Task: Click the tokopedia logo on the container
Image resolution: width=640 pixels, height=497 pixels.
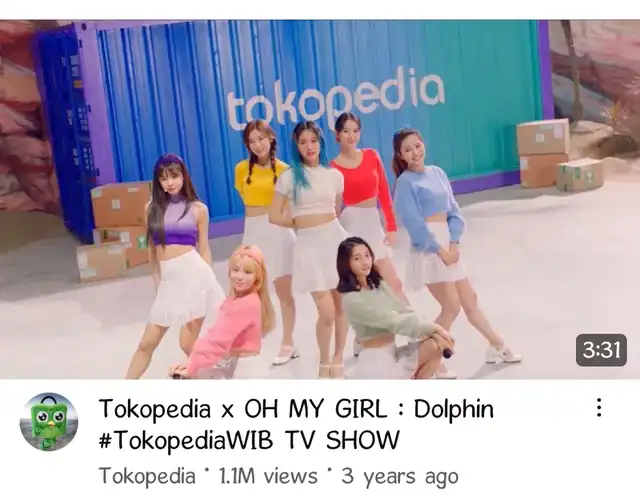Action: tap(335, 98)
